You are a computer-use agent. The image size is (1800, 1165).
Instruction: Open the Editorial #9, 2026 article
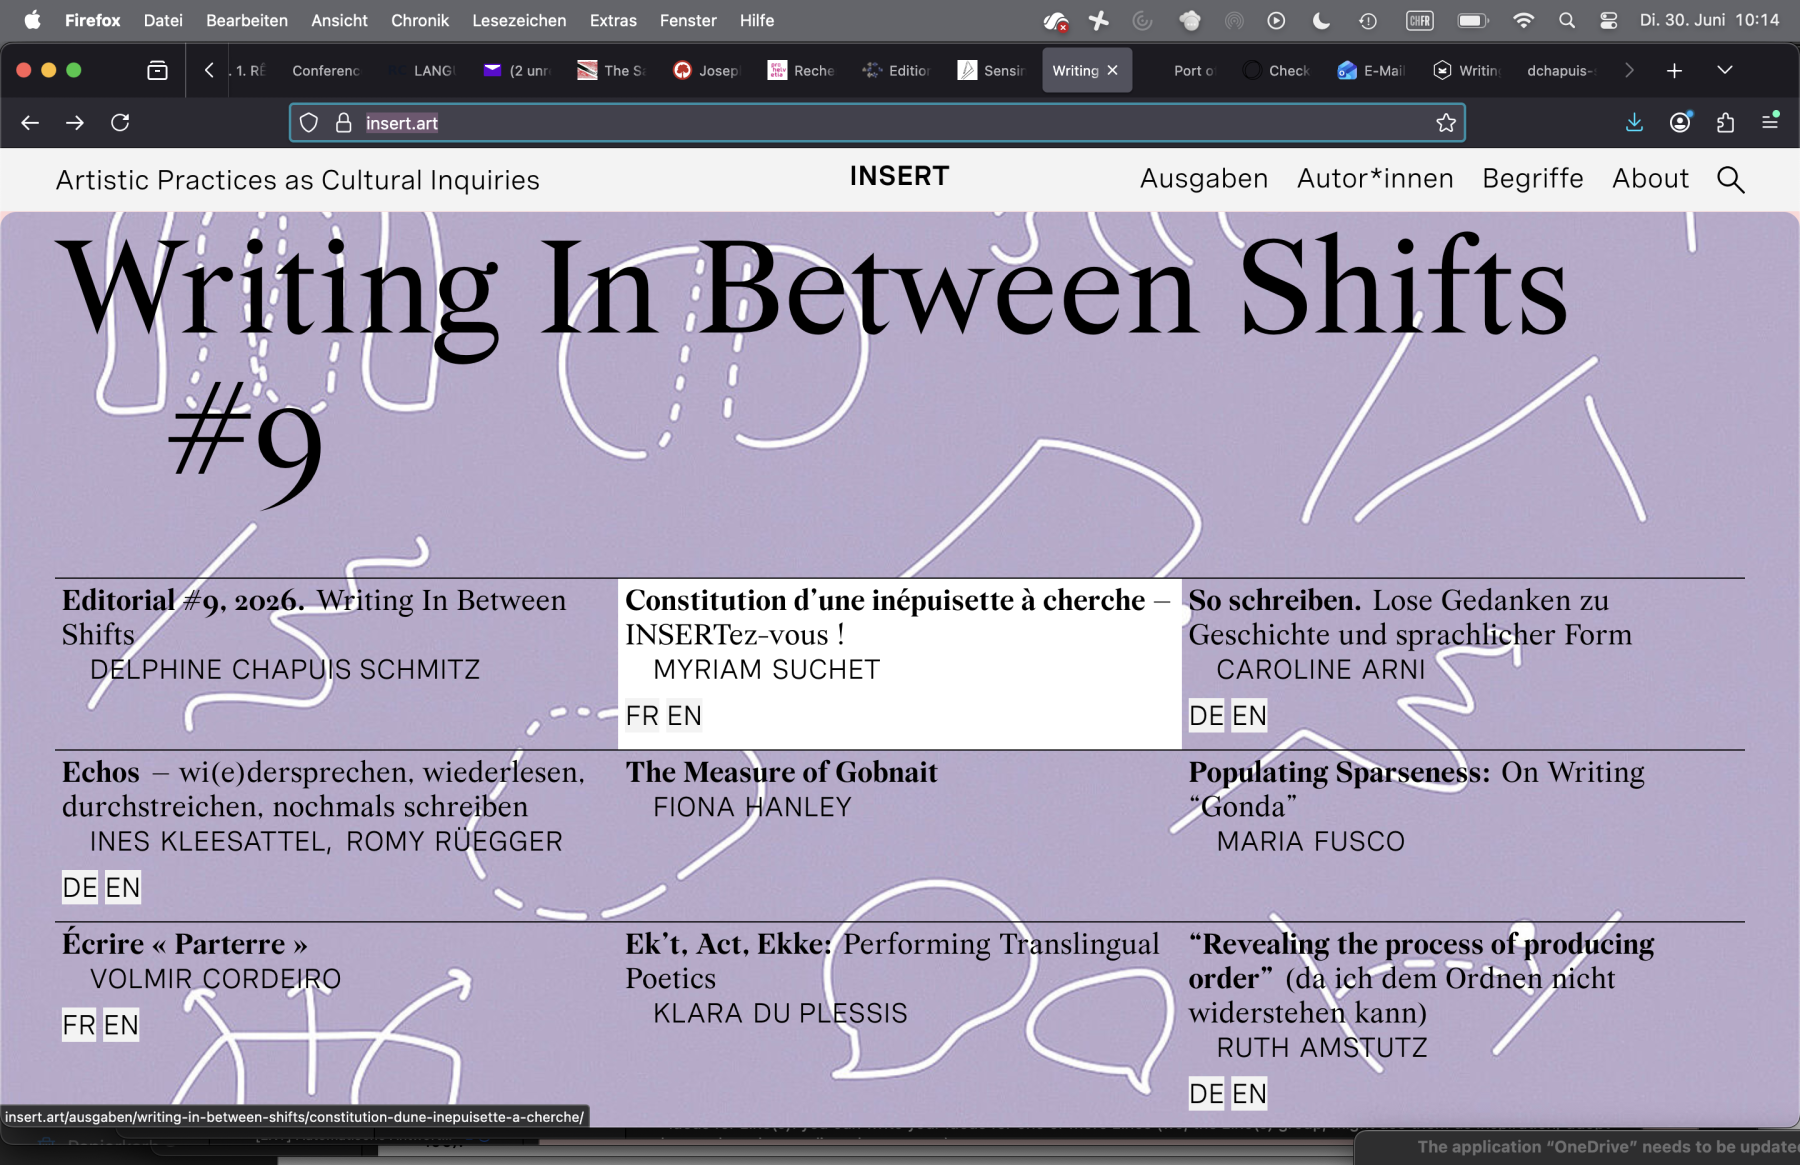point(314,617)
